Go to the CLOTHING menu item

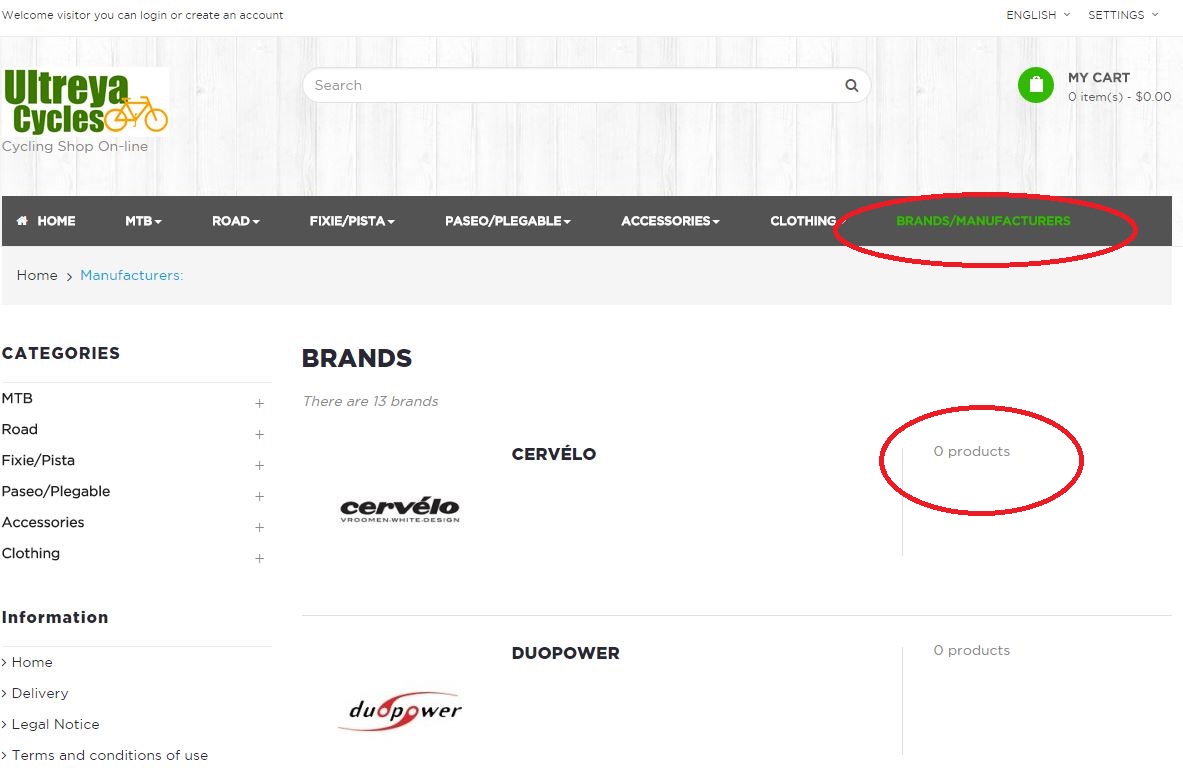(803, 221)
